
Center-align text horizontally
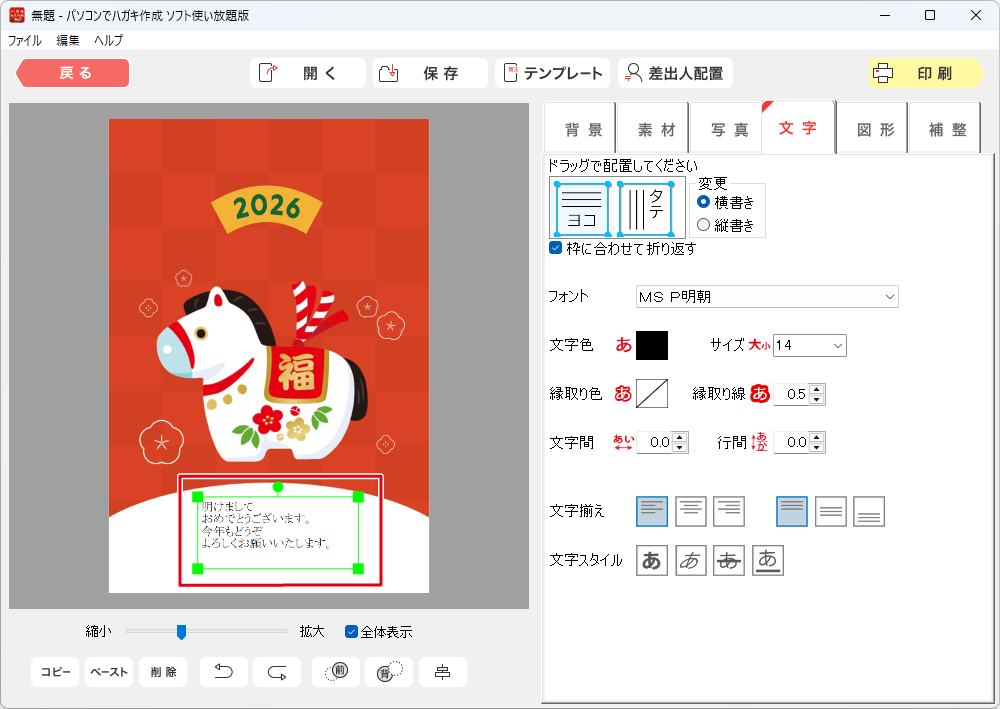pos(690,511)
